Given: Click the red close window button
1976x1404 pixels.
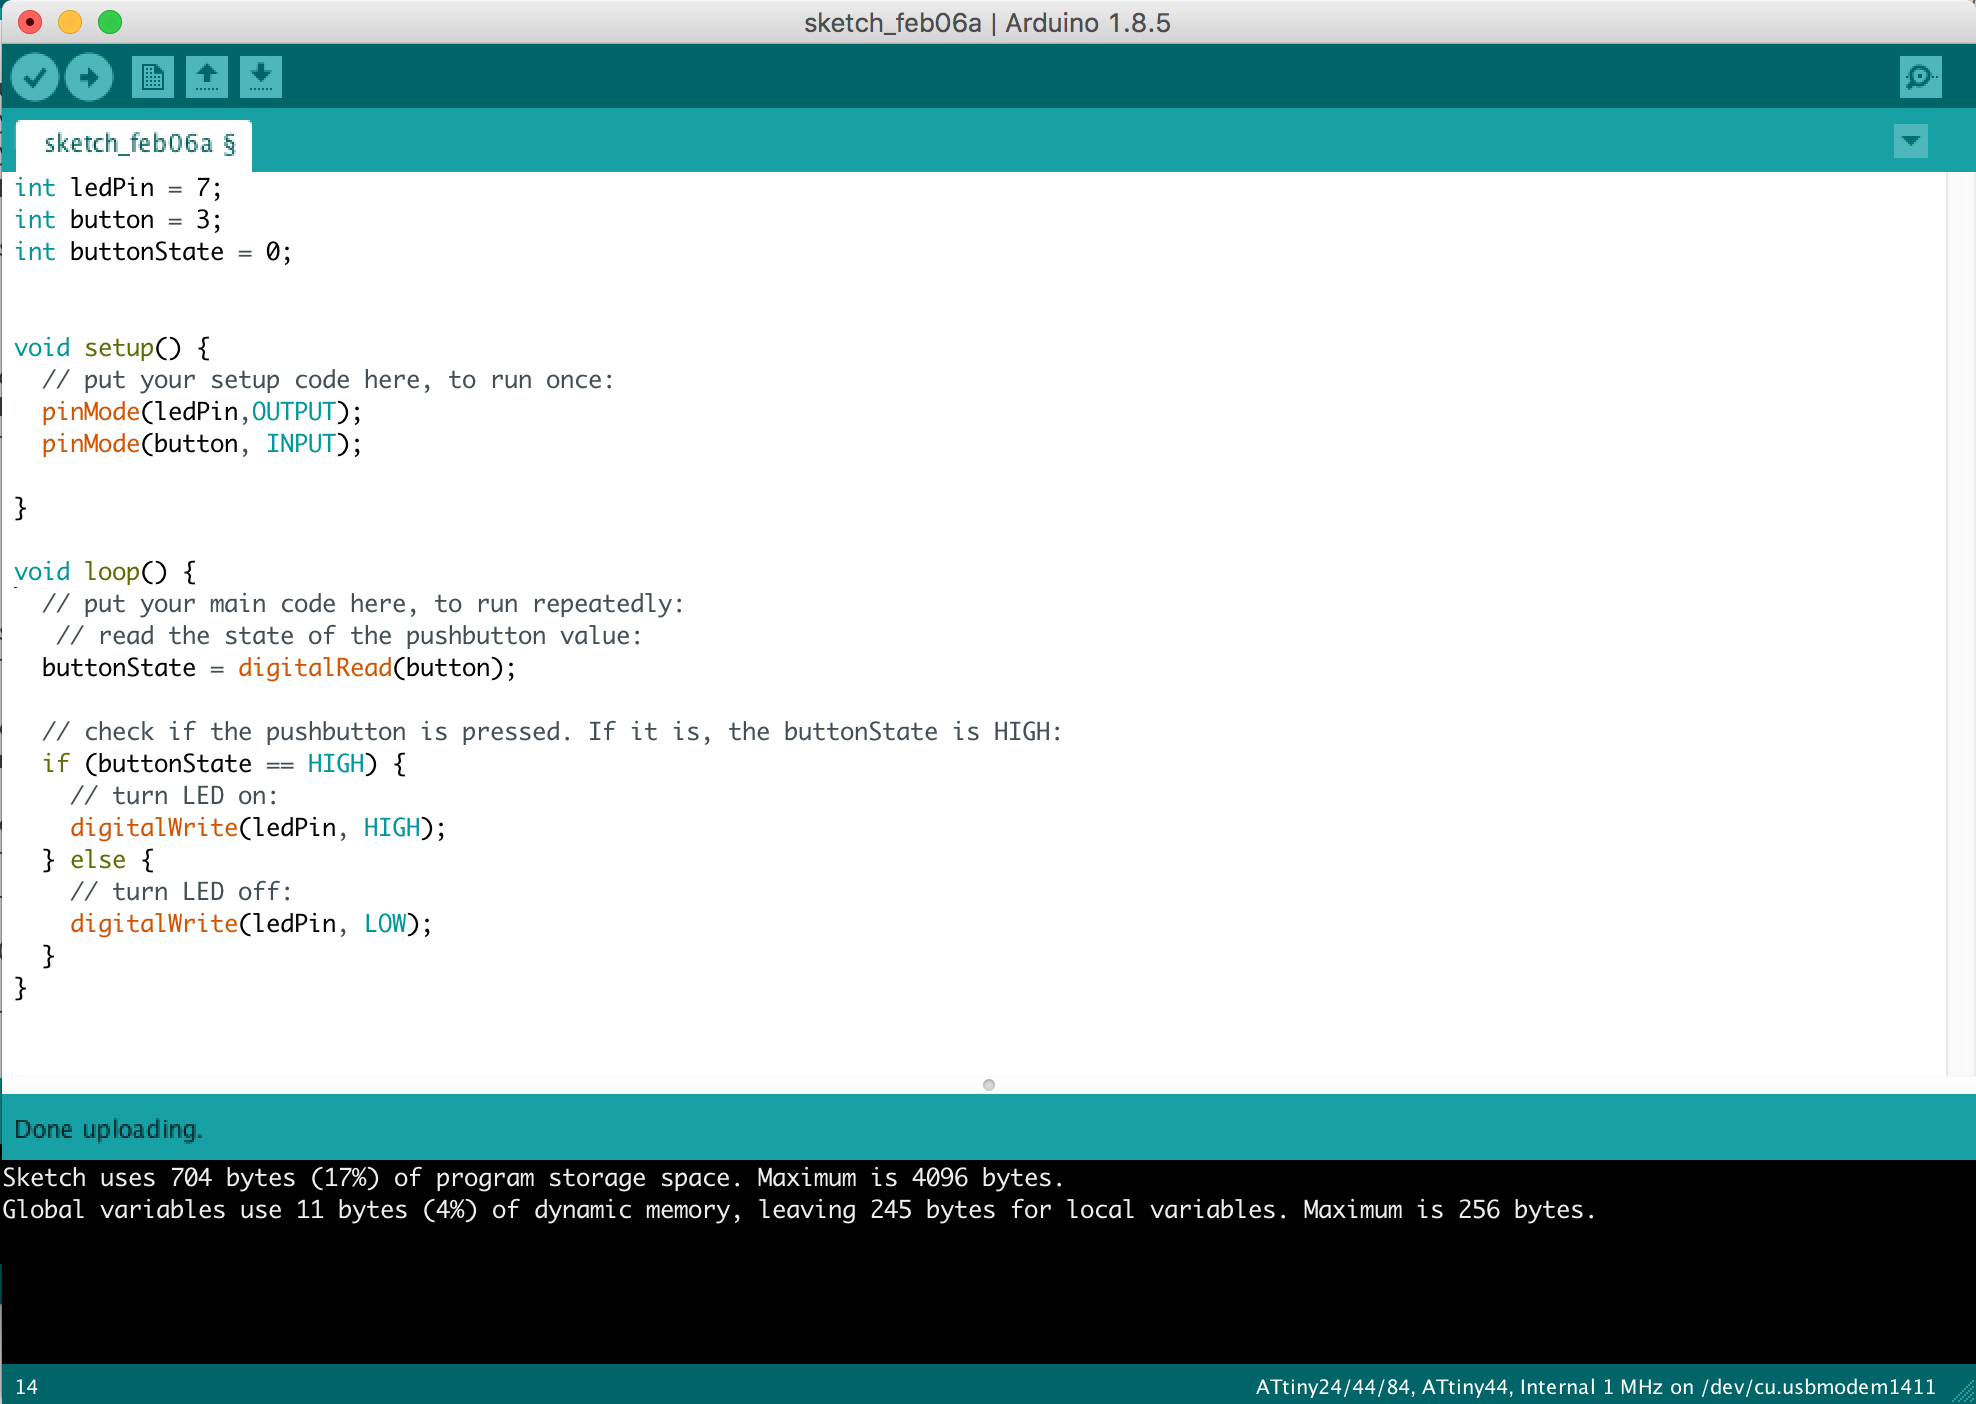Looking at the screenshot, I should (30, 22).
